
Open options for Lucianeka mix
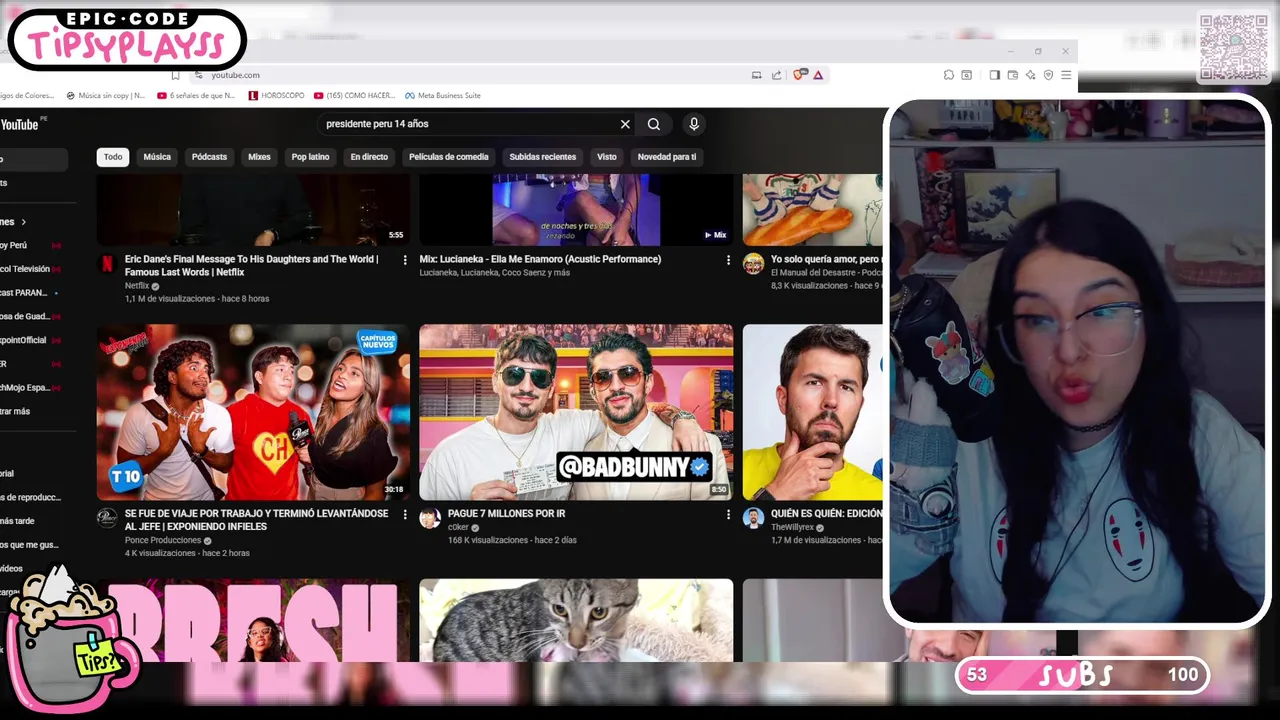click(728, 260)
